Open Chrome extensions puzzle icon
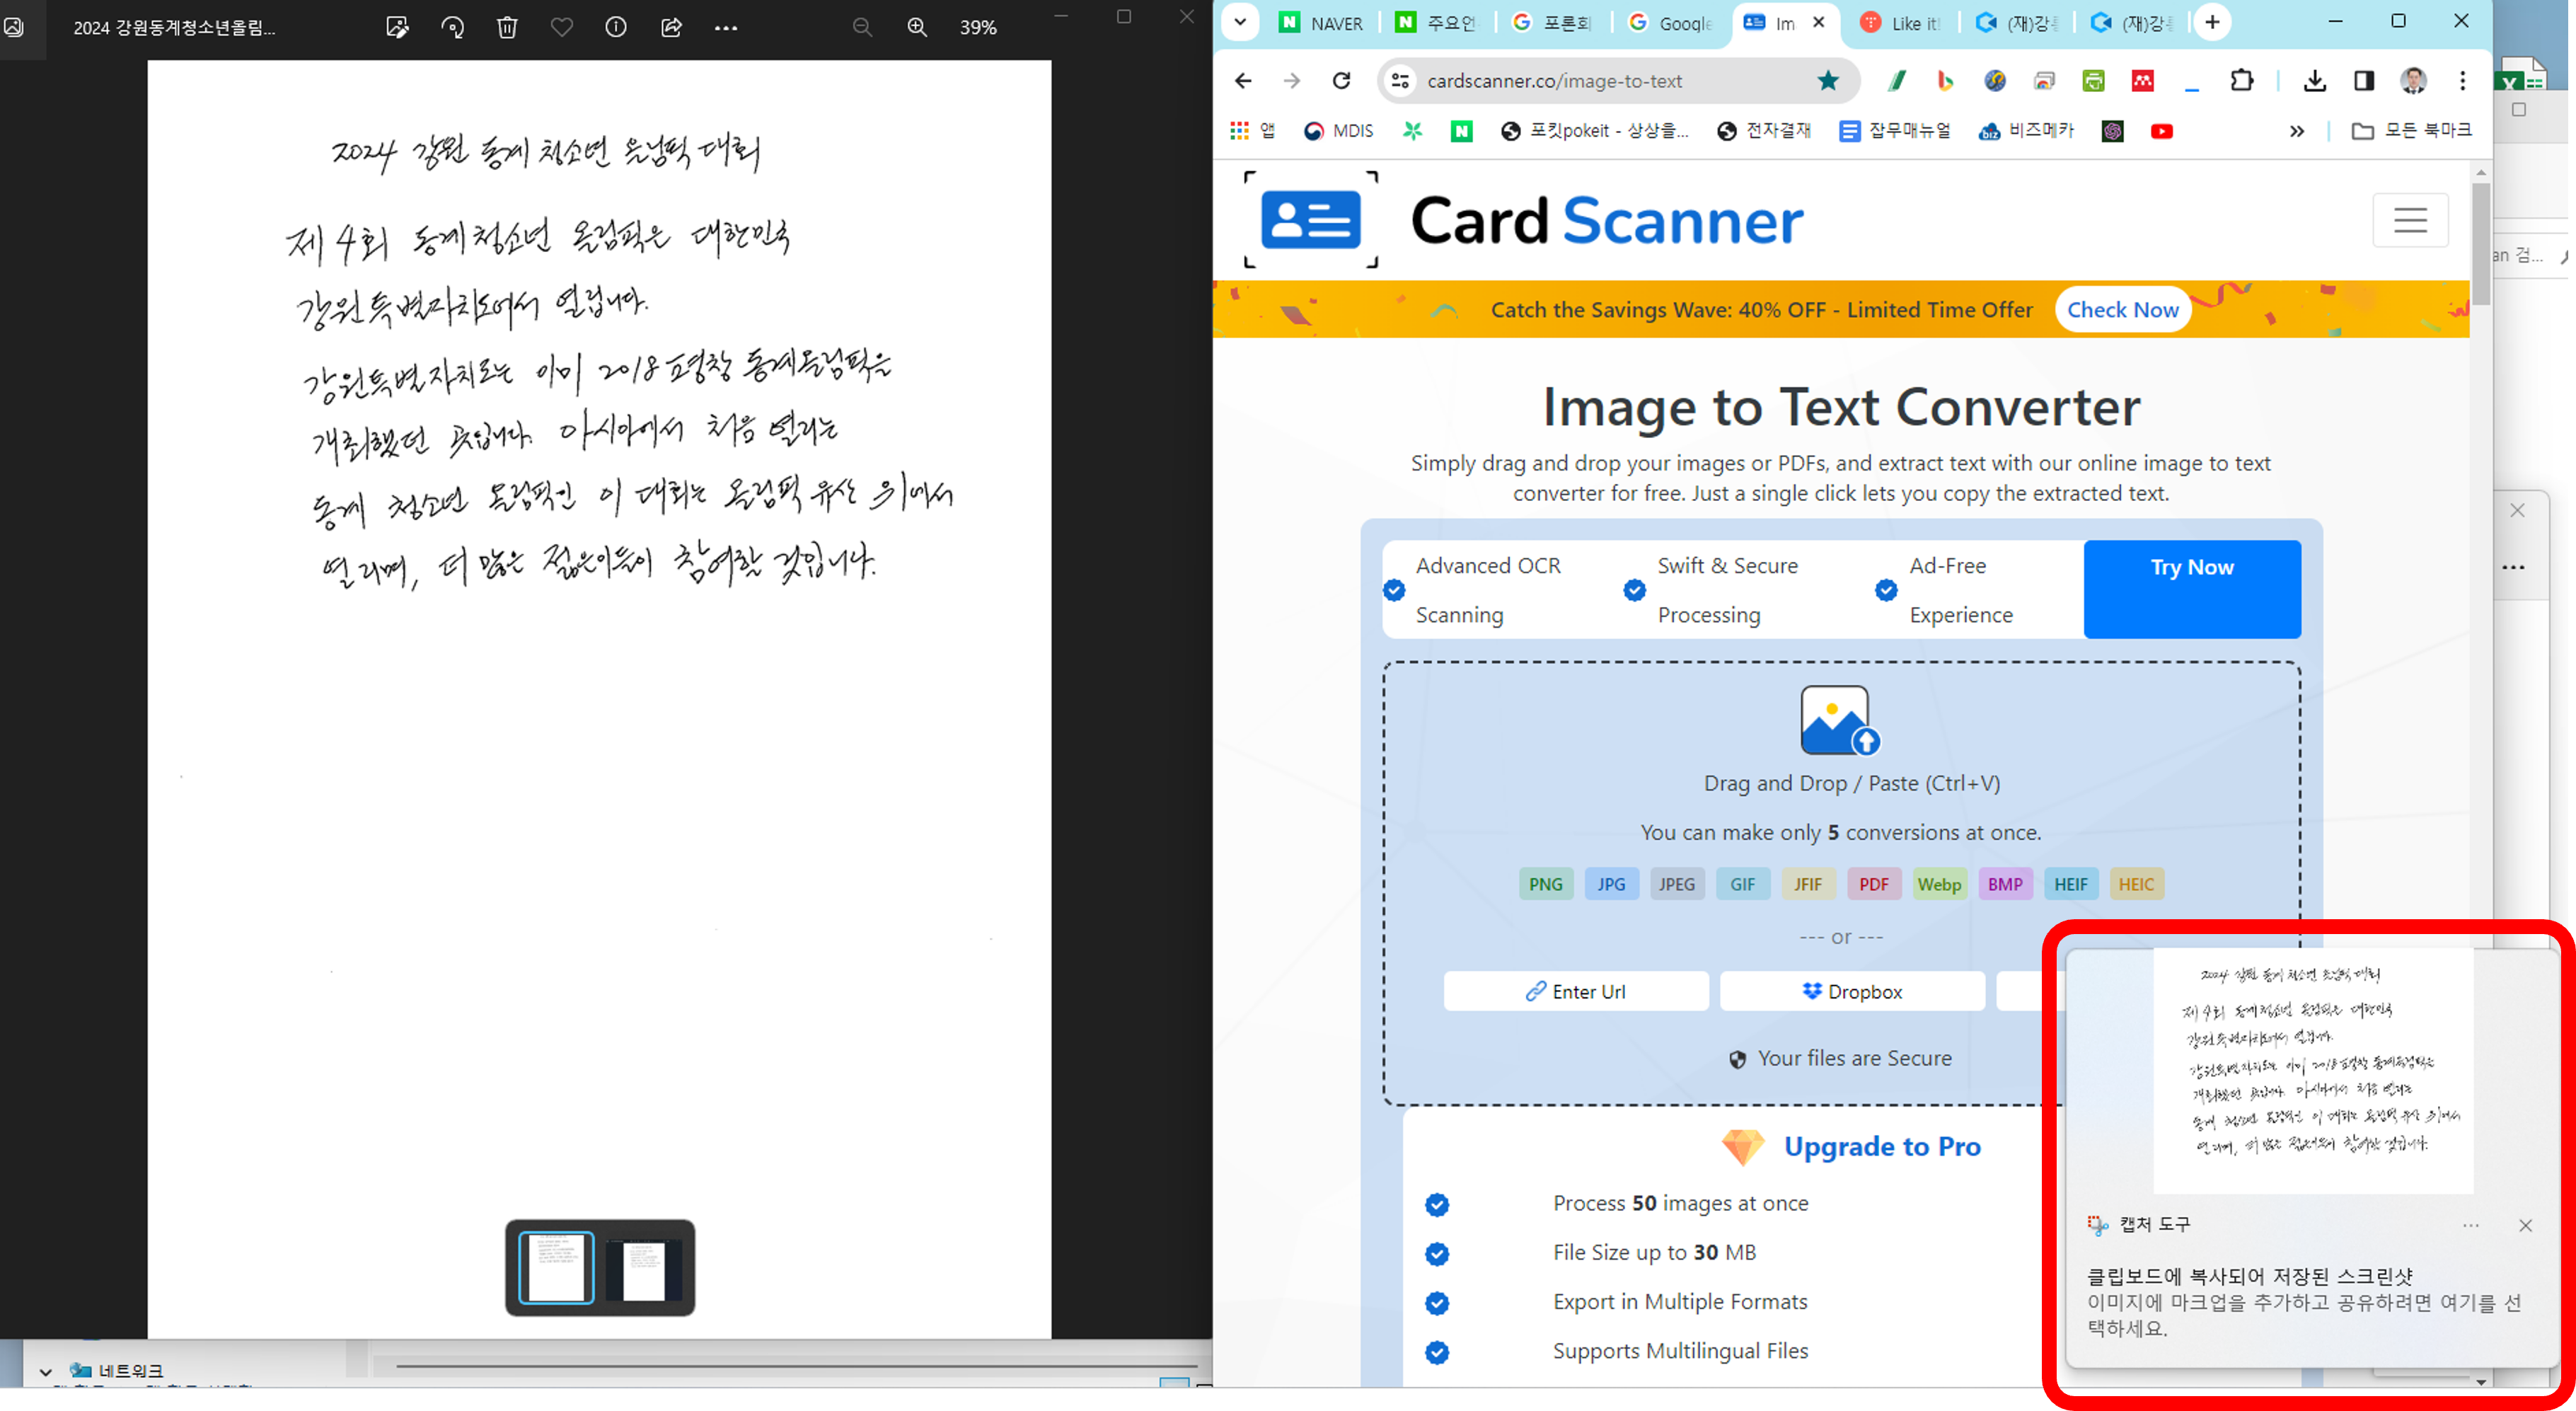 2241,81
